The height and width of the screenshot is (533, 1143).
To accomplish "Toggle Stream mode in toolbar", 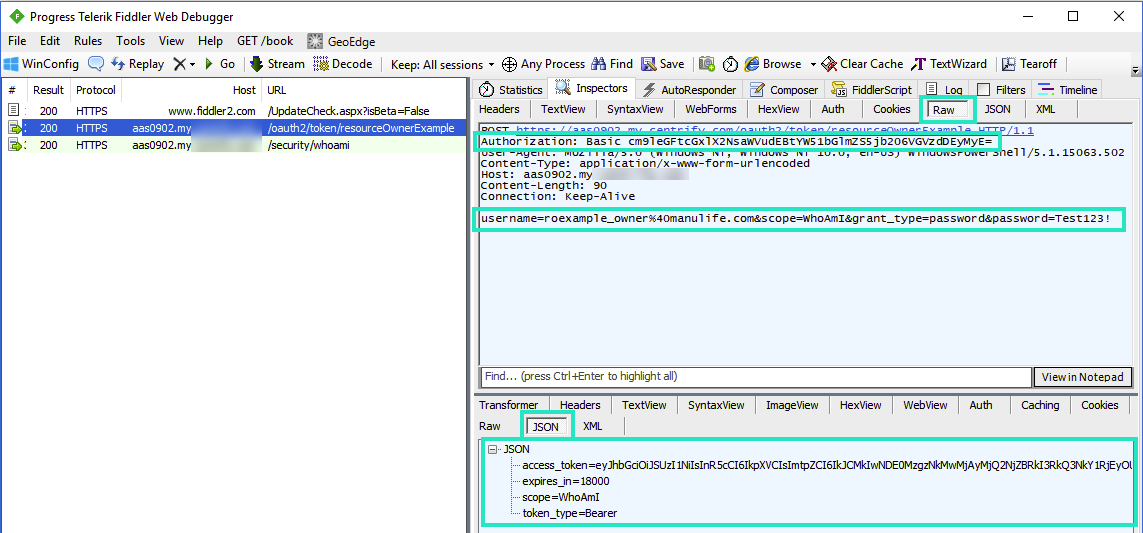I will (x=277, y=64).
